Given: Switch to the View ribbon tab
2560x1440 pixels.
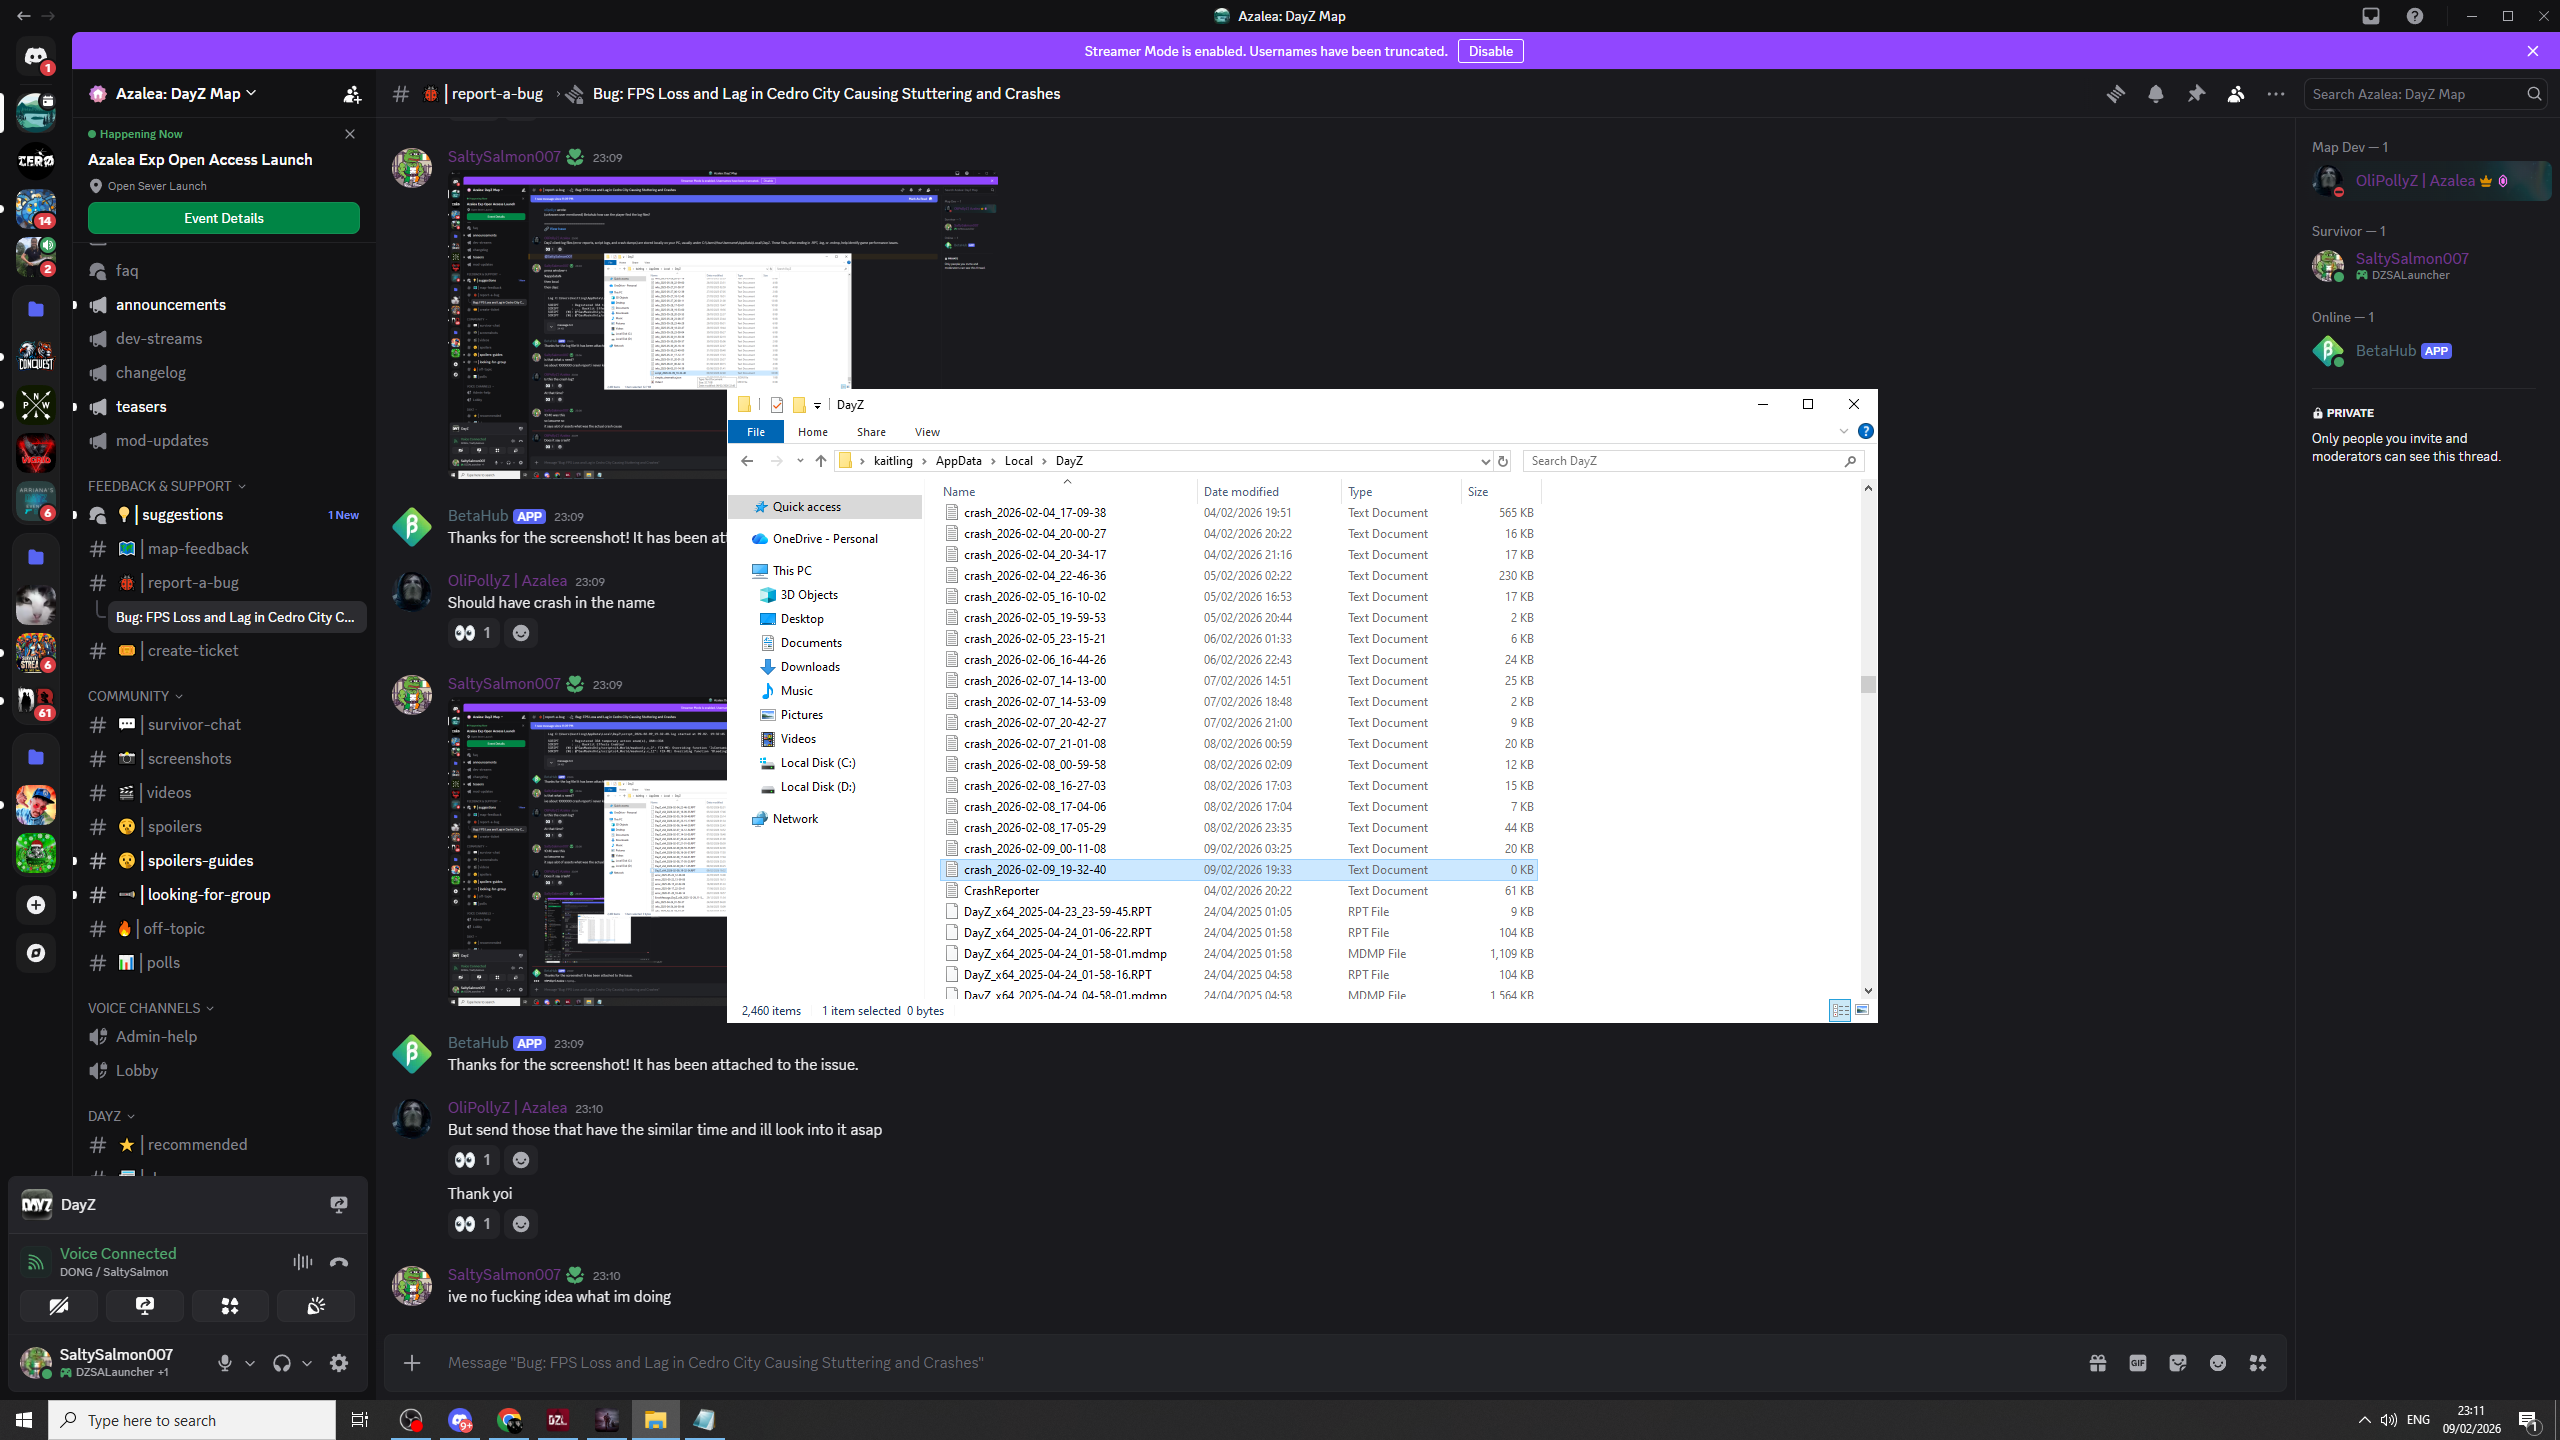Looking at the screenshot, I should click(927, 432).
